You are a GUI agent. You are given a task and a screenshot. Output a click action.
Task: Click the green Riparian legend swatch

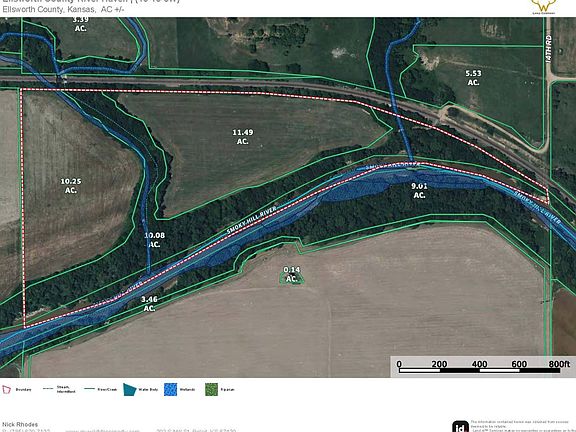pyautogui.click(x=211, y=389)
